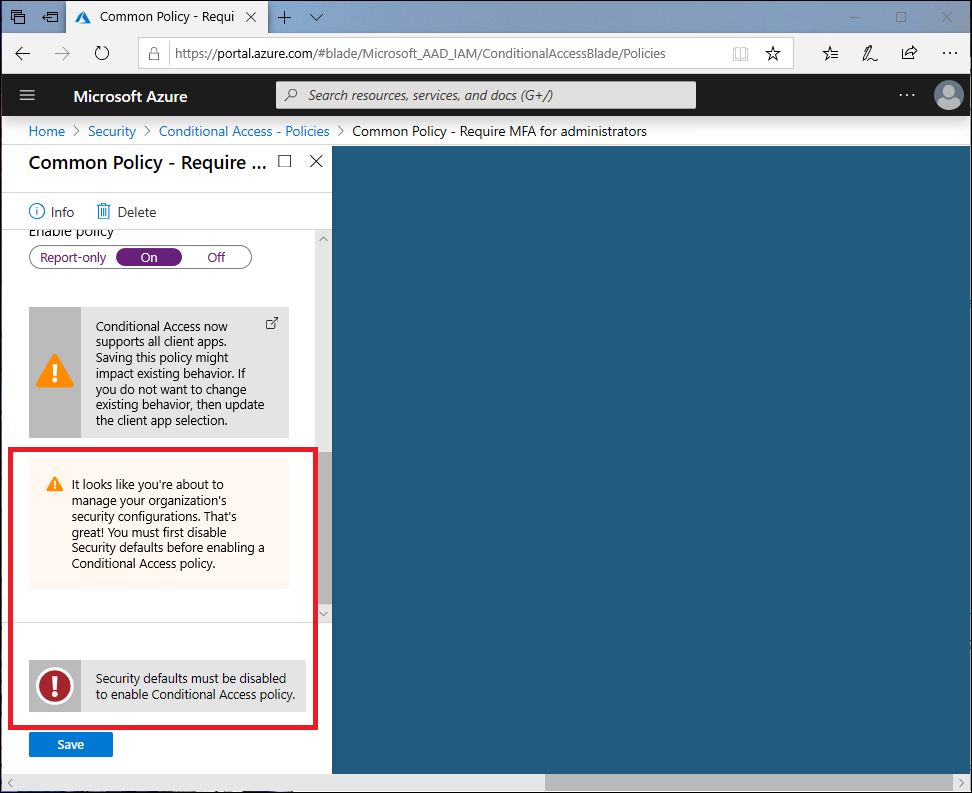
Task: Open the tab list chevron dropdown
Action: click(316, 17)
